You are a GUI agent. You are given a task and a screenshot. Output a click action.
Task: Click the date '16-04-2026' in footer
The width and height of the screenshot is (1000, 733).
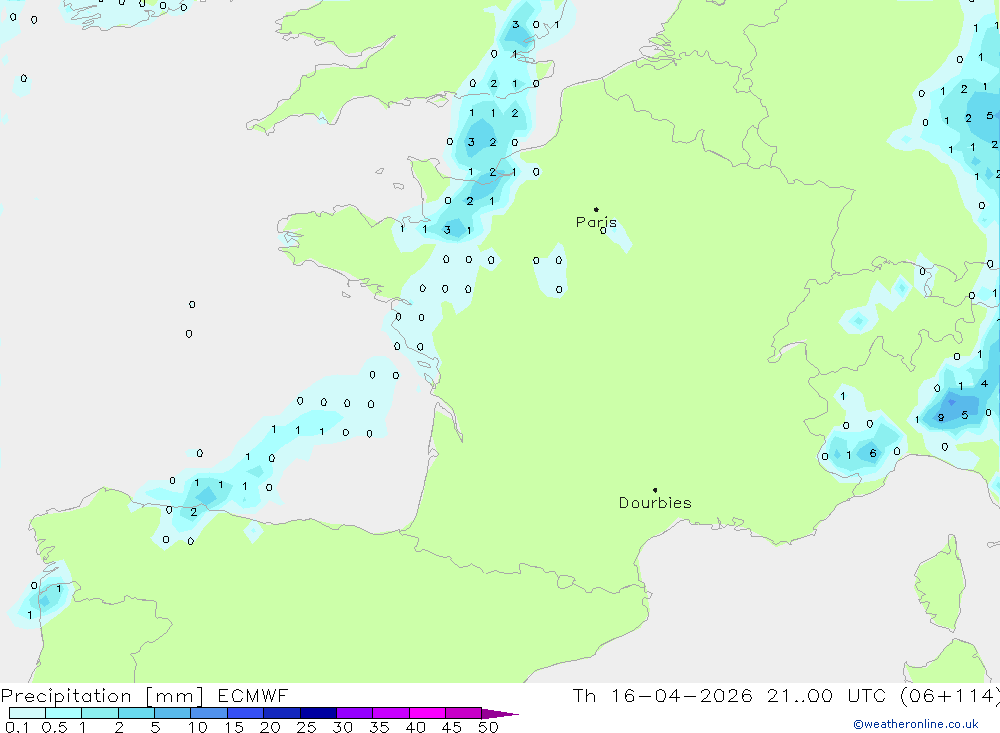682,696
